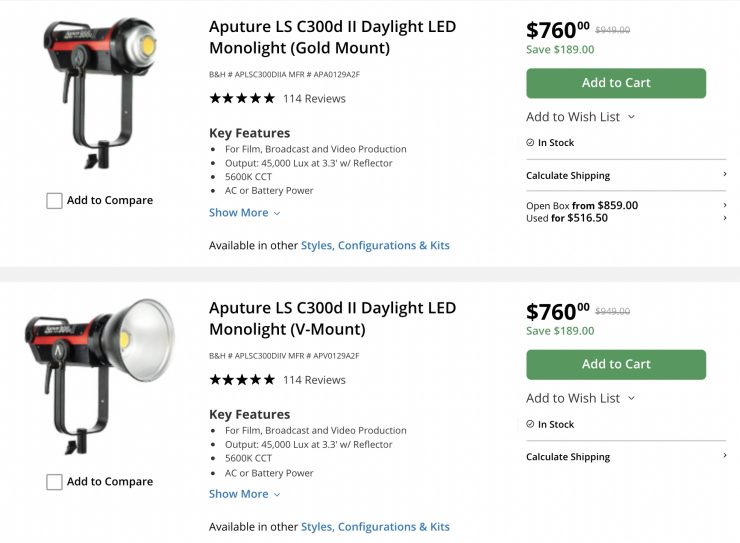Image resolution: width=740 pixels, height=543 pixels.
Task: Open Add to Wish List dropdown for Gold Mount
Action: coord(580,117)
